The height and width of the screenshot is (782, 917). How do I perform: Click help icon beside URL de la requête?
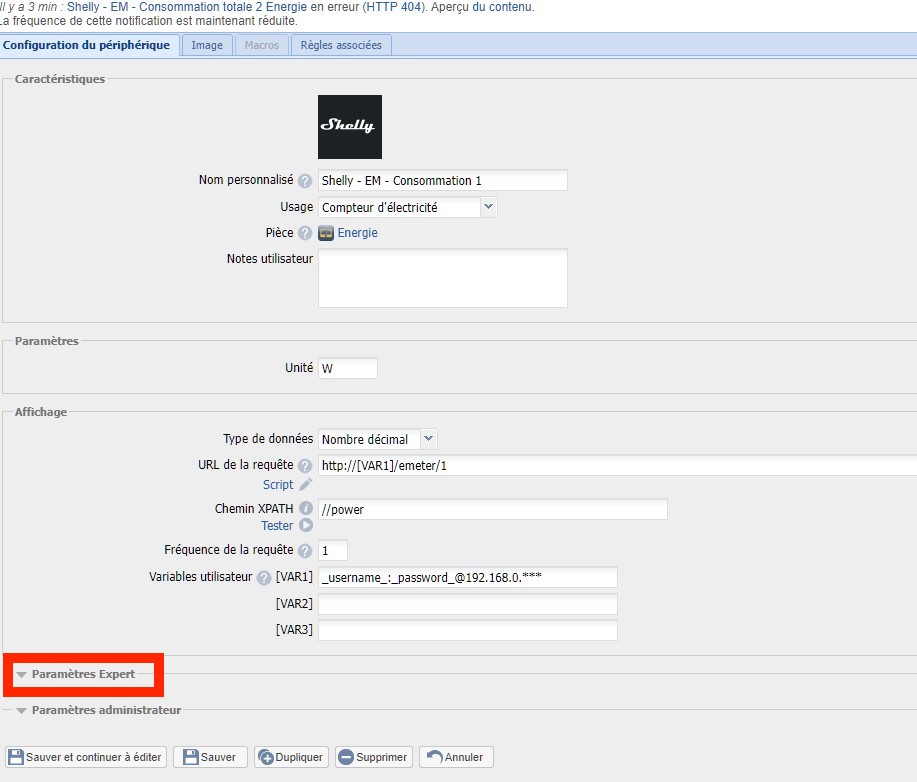pos(305,466)
